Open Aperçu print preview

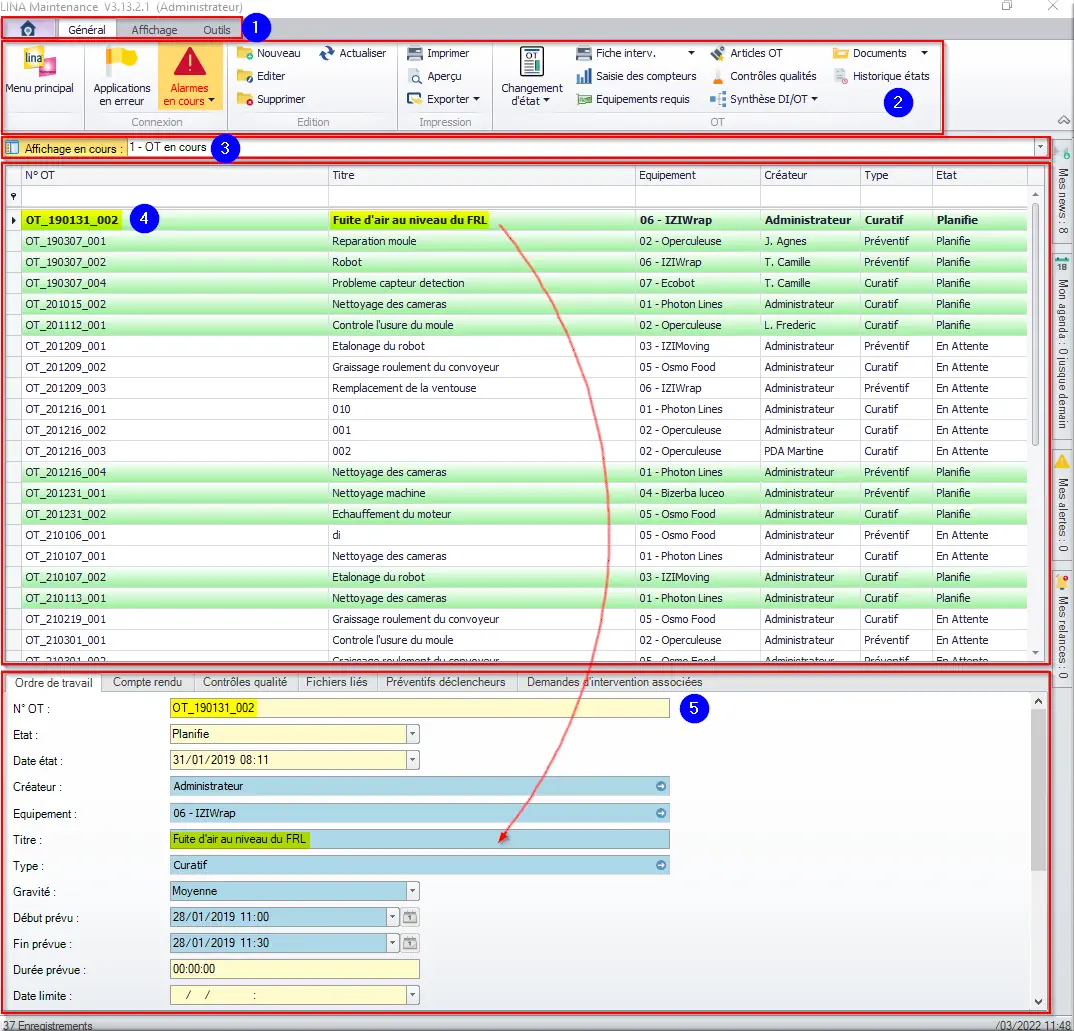[x=434, y=76]
